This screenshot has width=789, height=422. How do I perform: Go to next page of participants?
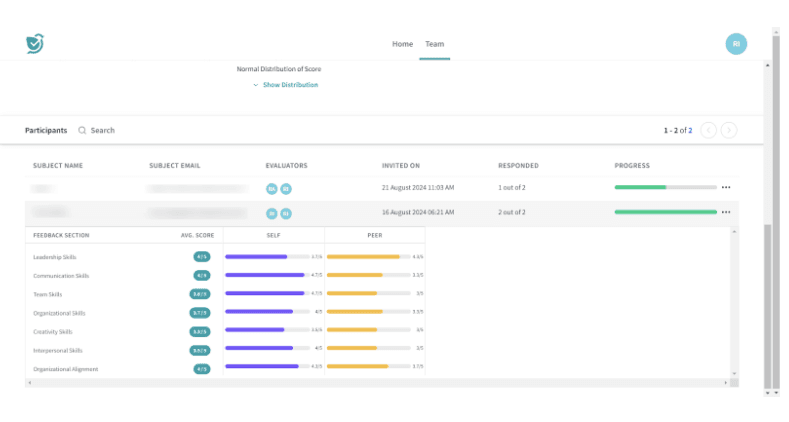(729, 130)
